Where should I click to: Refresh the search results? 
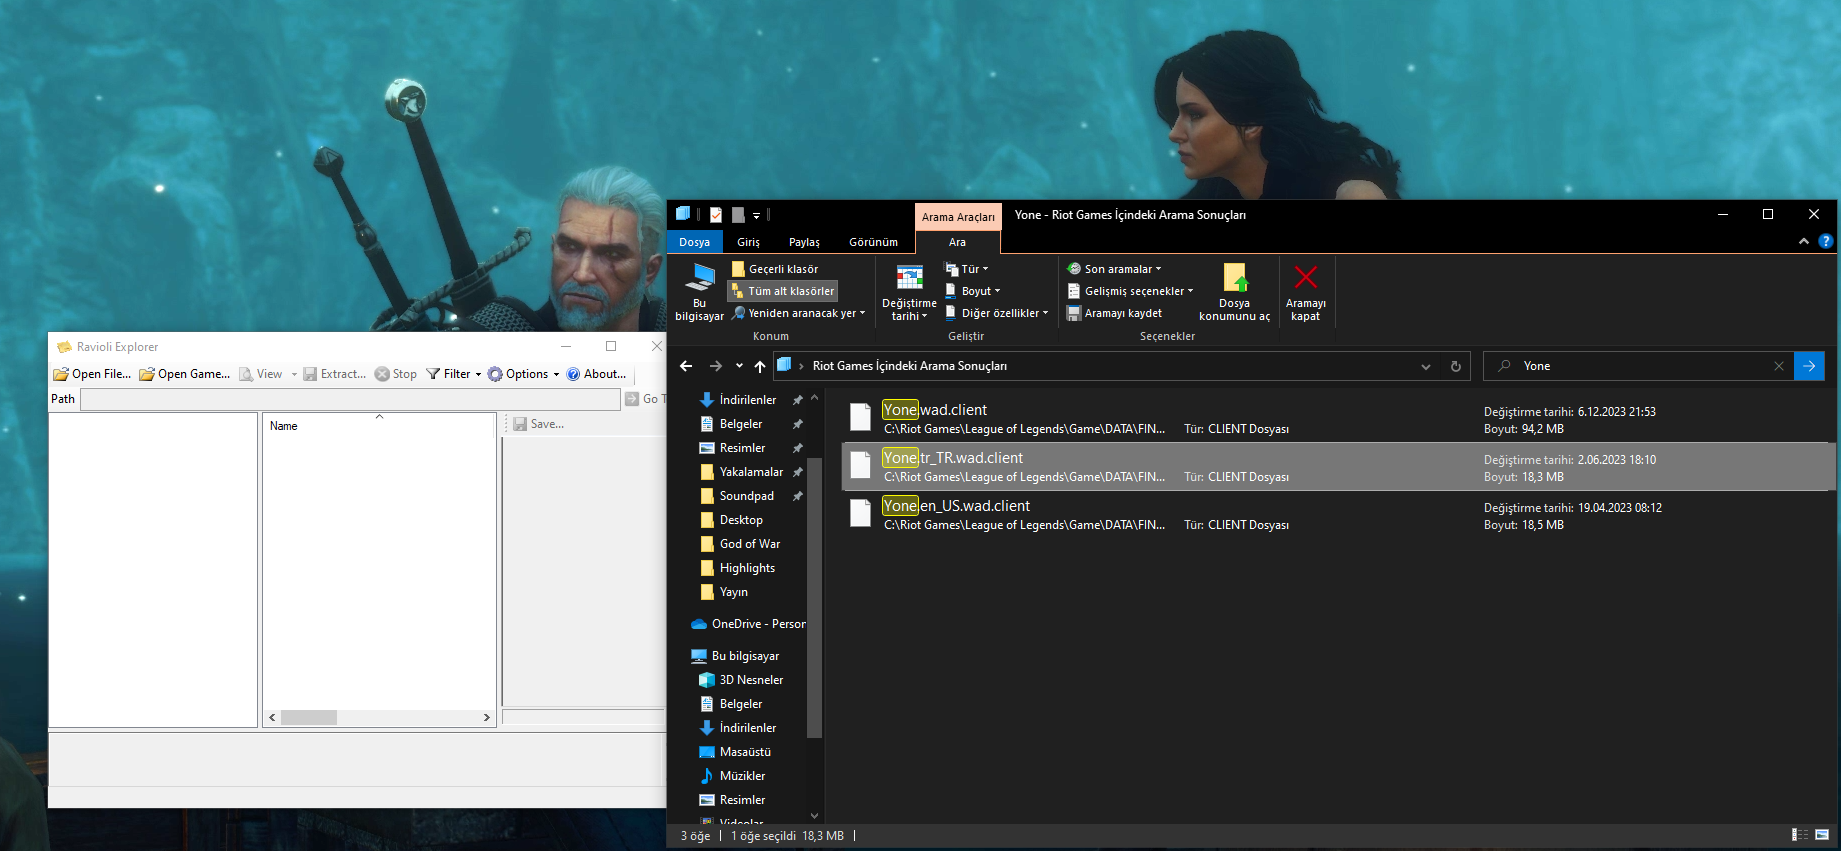point(1456,366)
